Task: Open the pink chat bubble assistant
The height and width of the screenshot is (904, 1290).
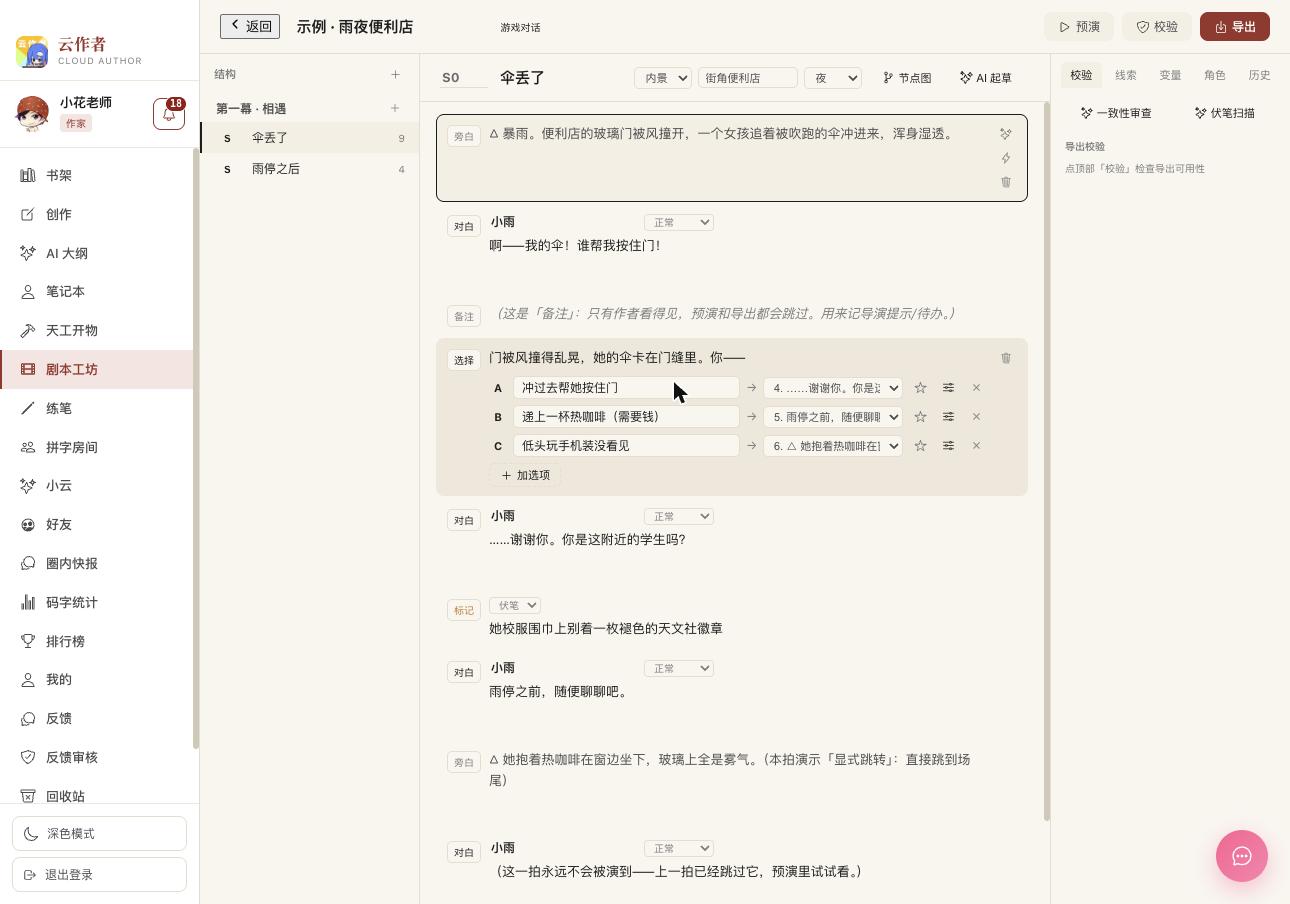Action: [1242, 856]
